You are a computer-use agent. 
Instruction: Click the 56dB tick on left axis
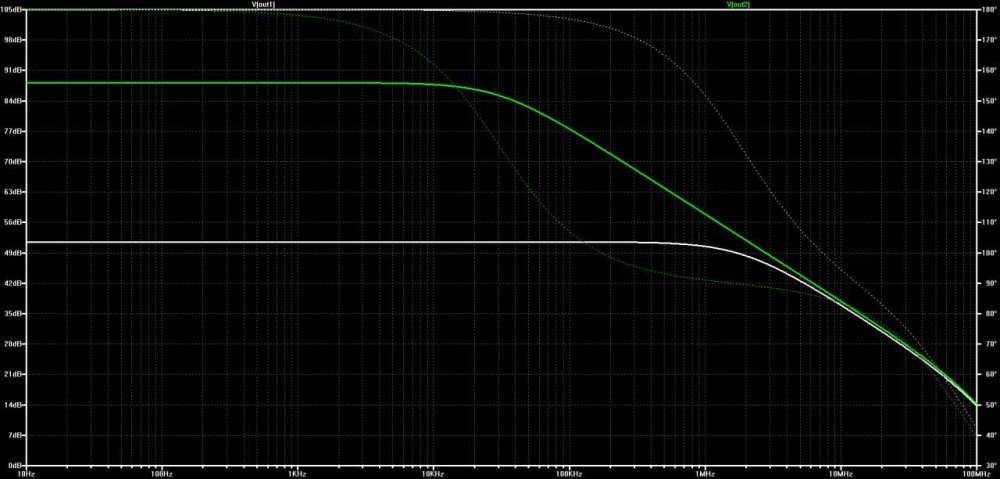click(15, 223)
